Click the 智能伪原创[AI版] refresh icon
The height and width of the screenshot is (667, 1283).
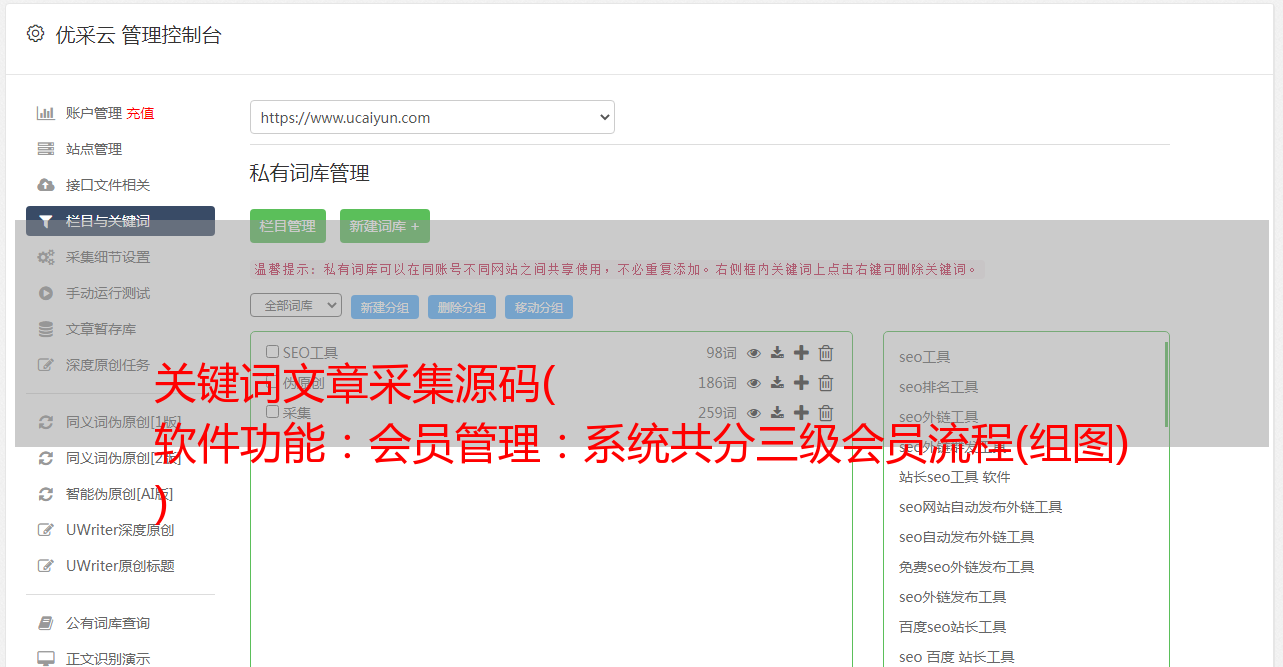click(x=46, y=494)
